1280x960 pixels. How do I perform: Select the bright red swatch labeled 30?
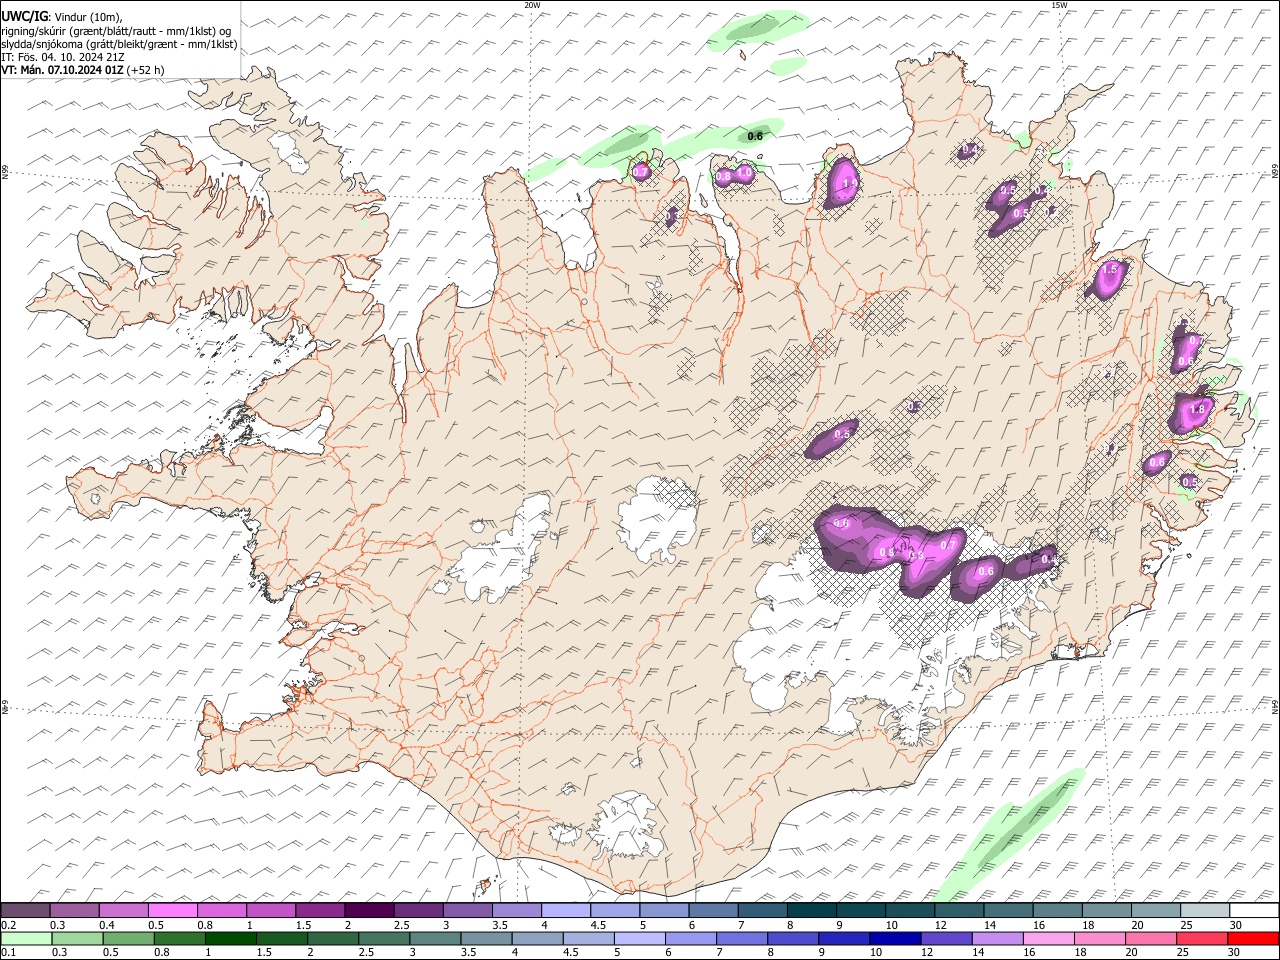pyautogui.click(x=1253, y=938)
